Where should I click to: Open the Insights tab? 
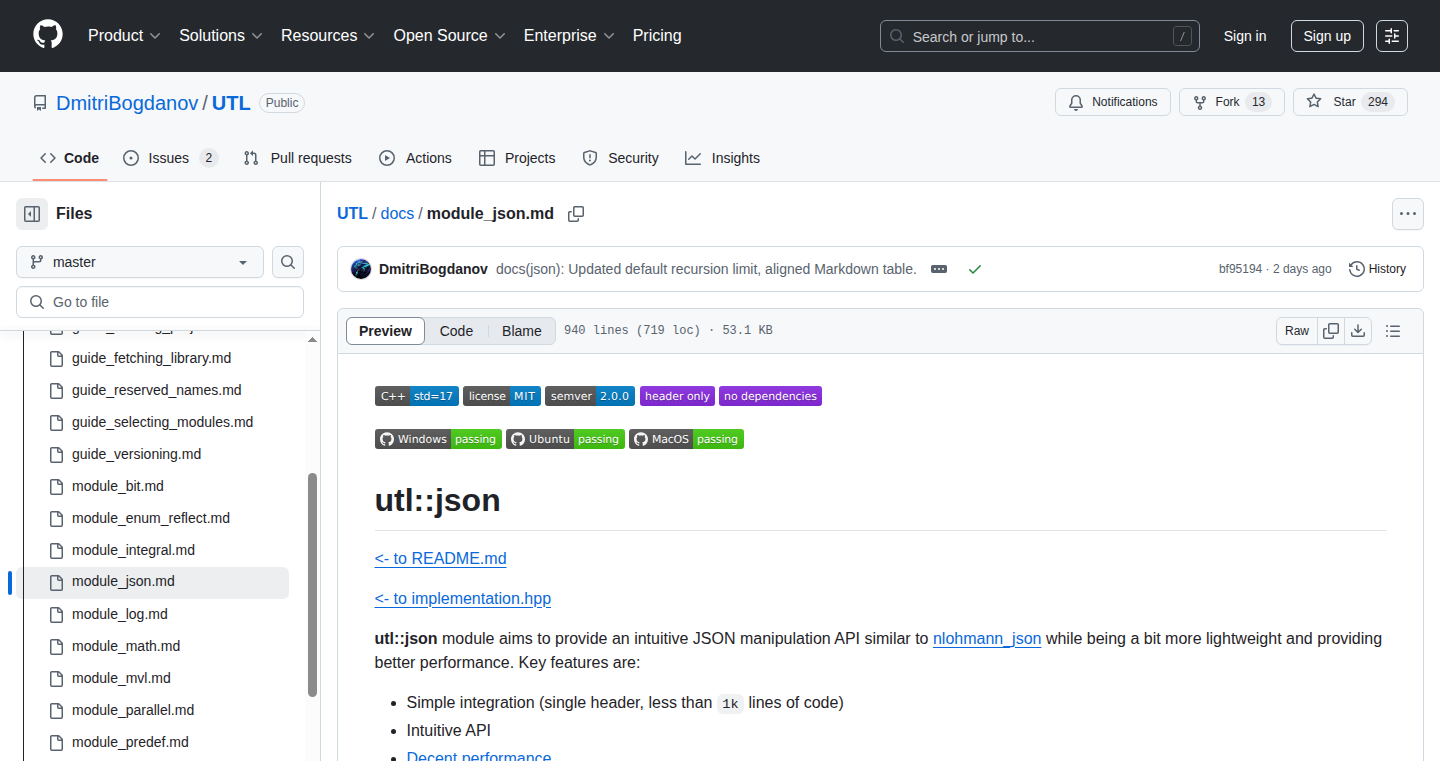(x=722, y=158)
